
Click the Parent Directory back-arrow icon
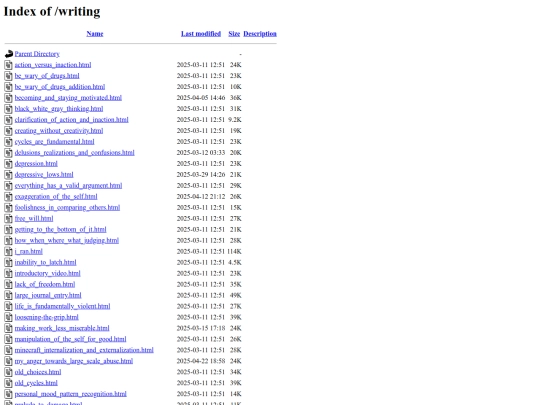pyautogui.click(x=9, y=54)
